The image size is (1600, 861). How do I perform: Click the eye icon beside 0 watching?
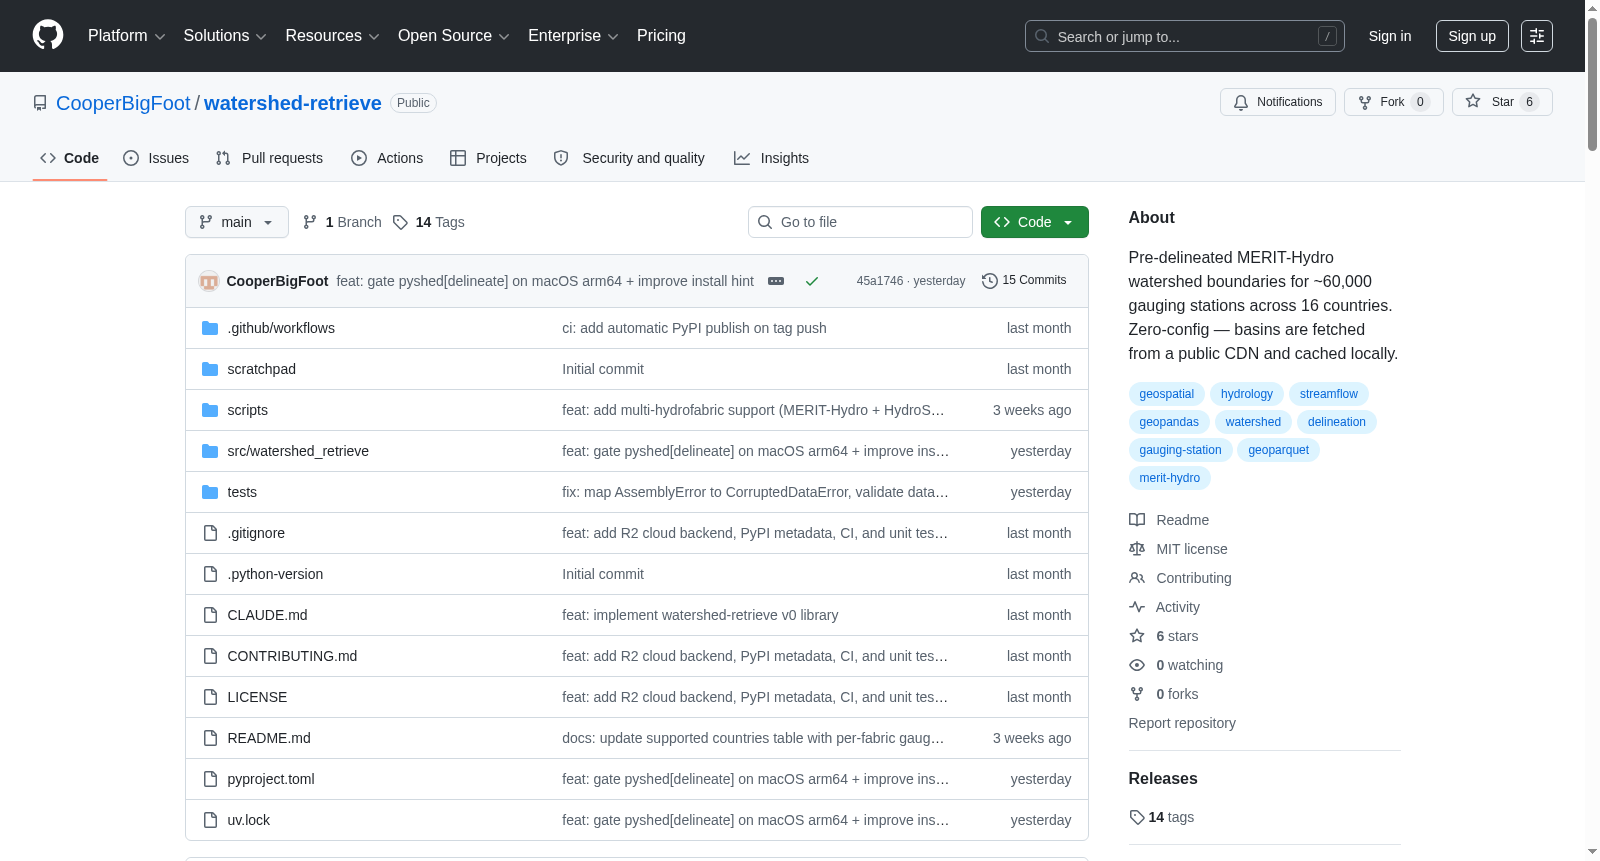pos(1137,665)
